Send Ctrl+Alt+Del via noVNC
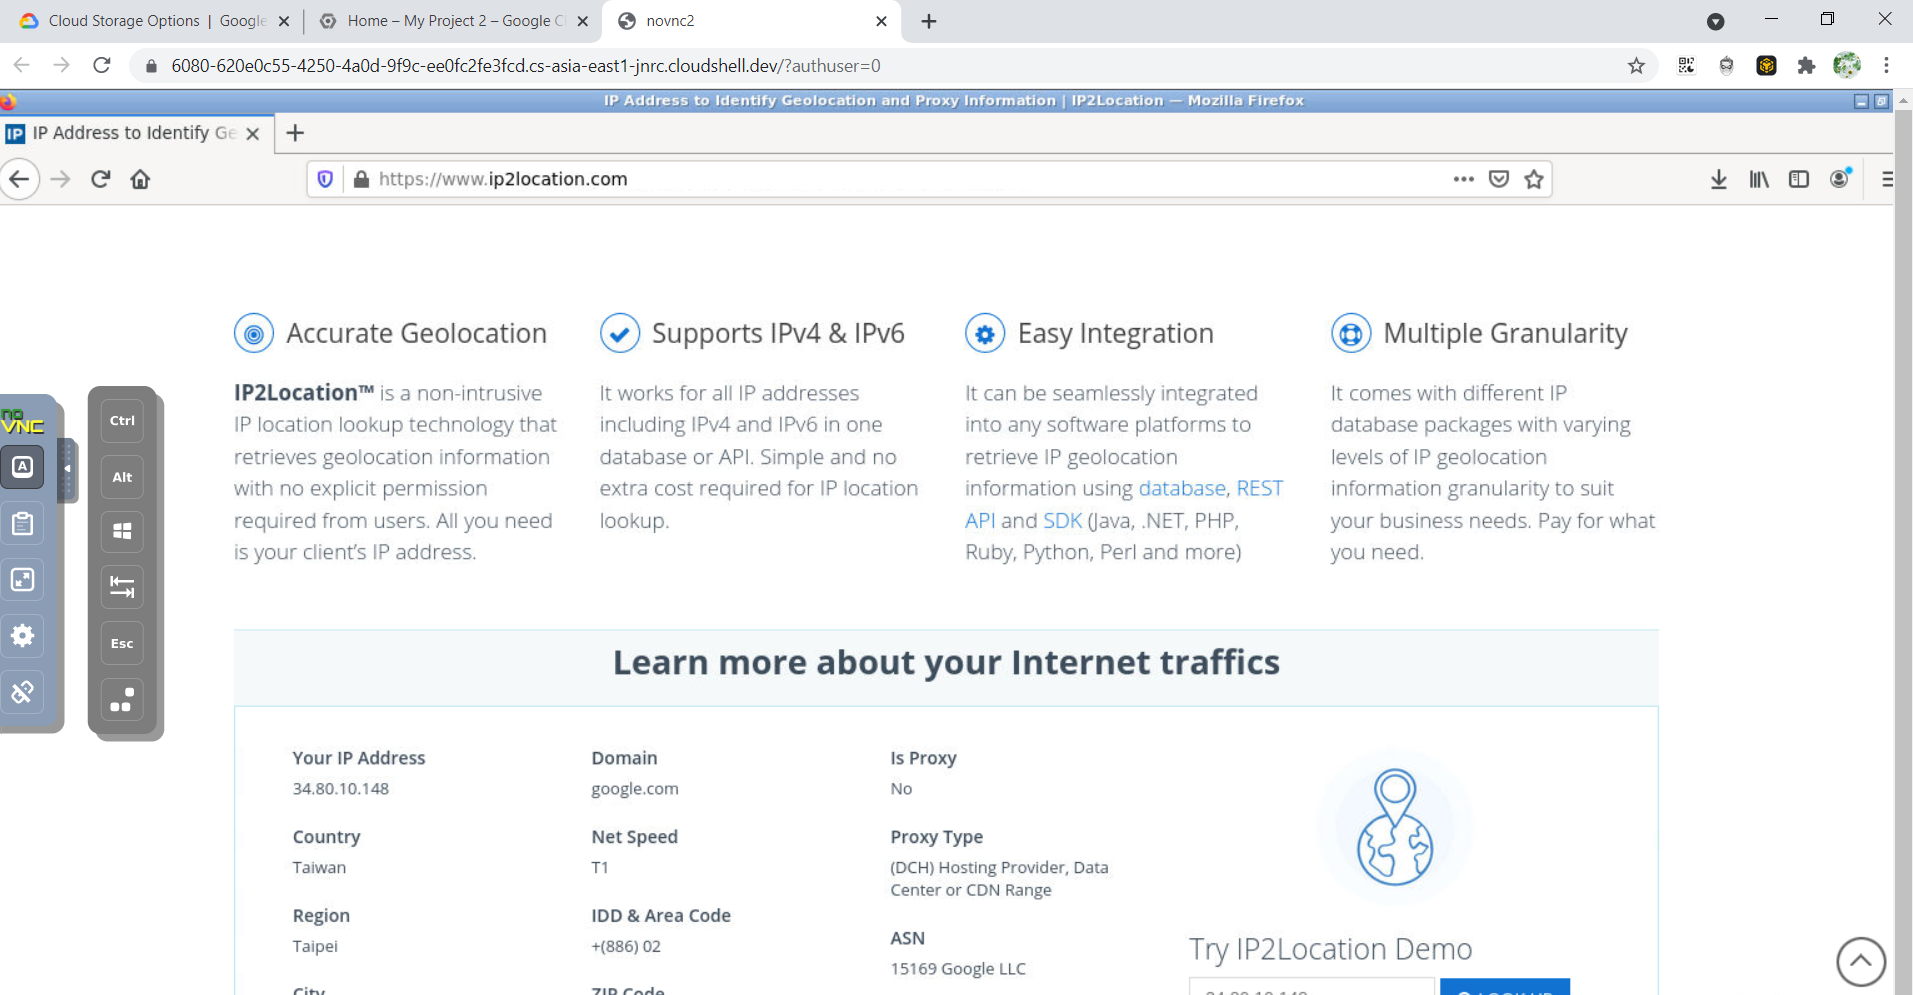 point(122,700)
